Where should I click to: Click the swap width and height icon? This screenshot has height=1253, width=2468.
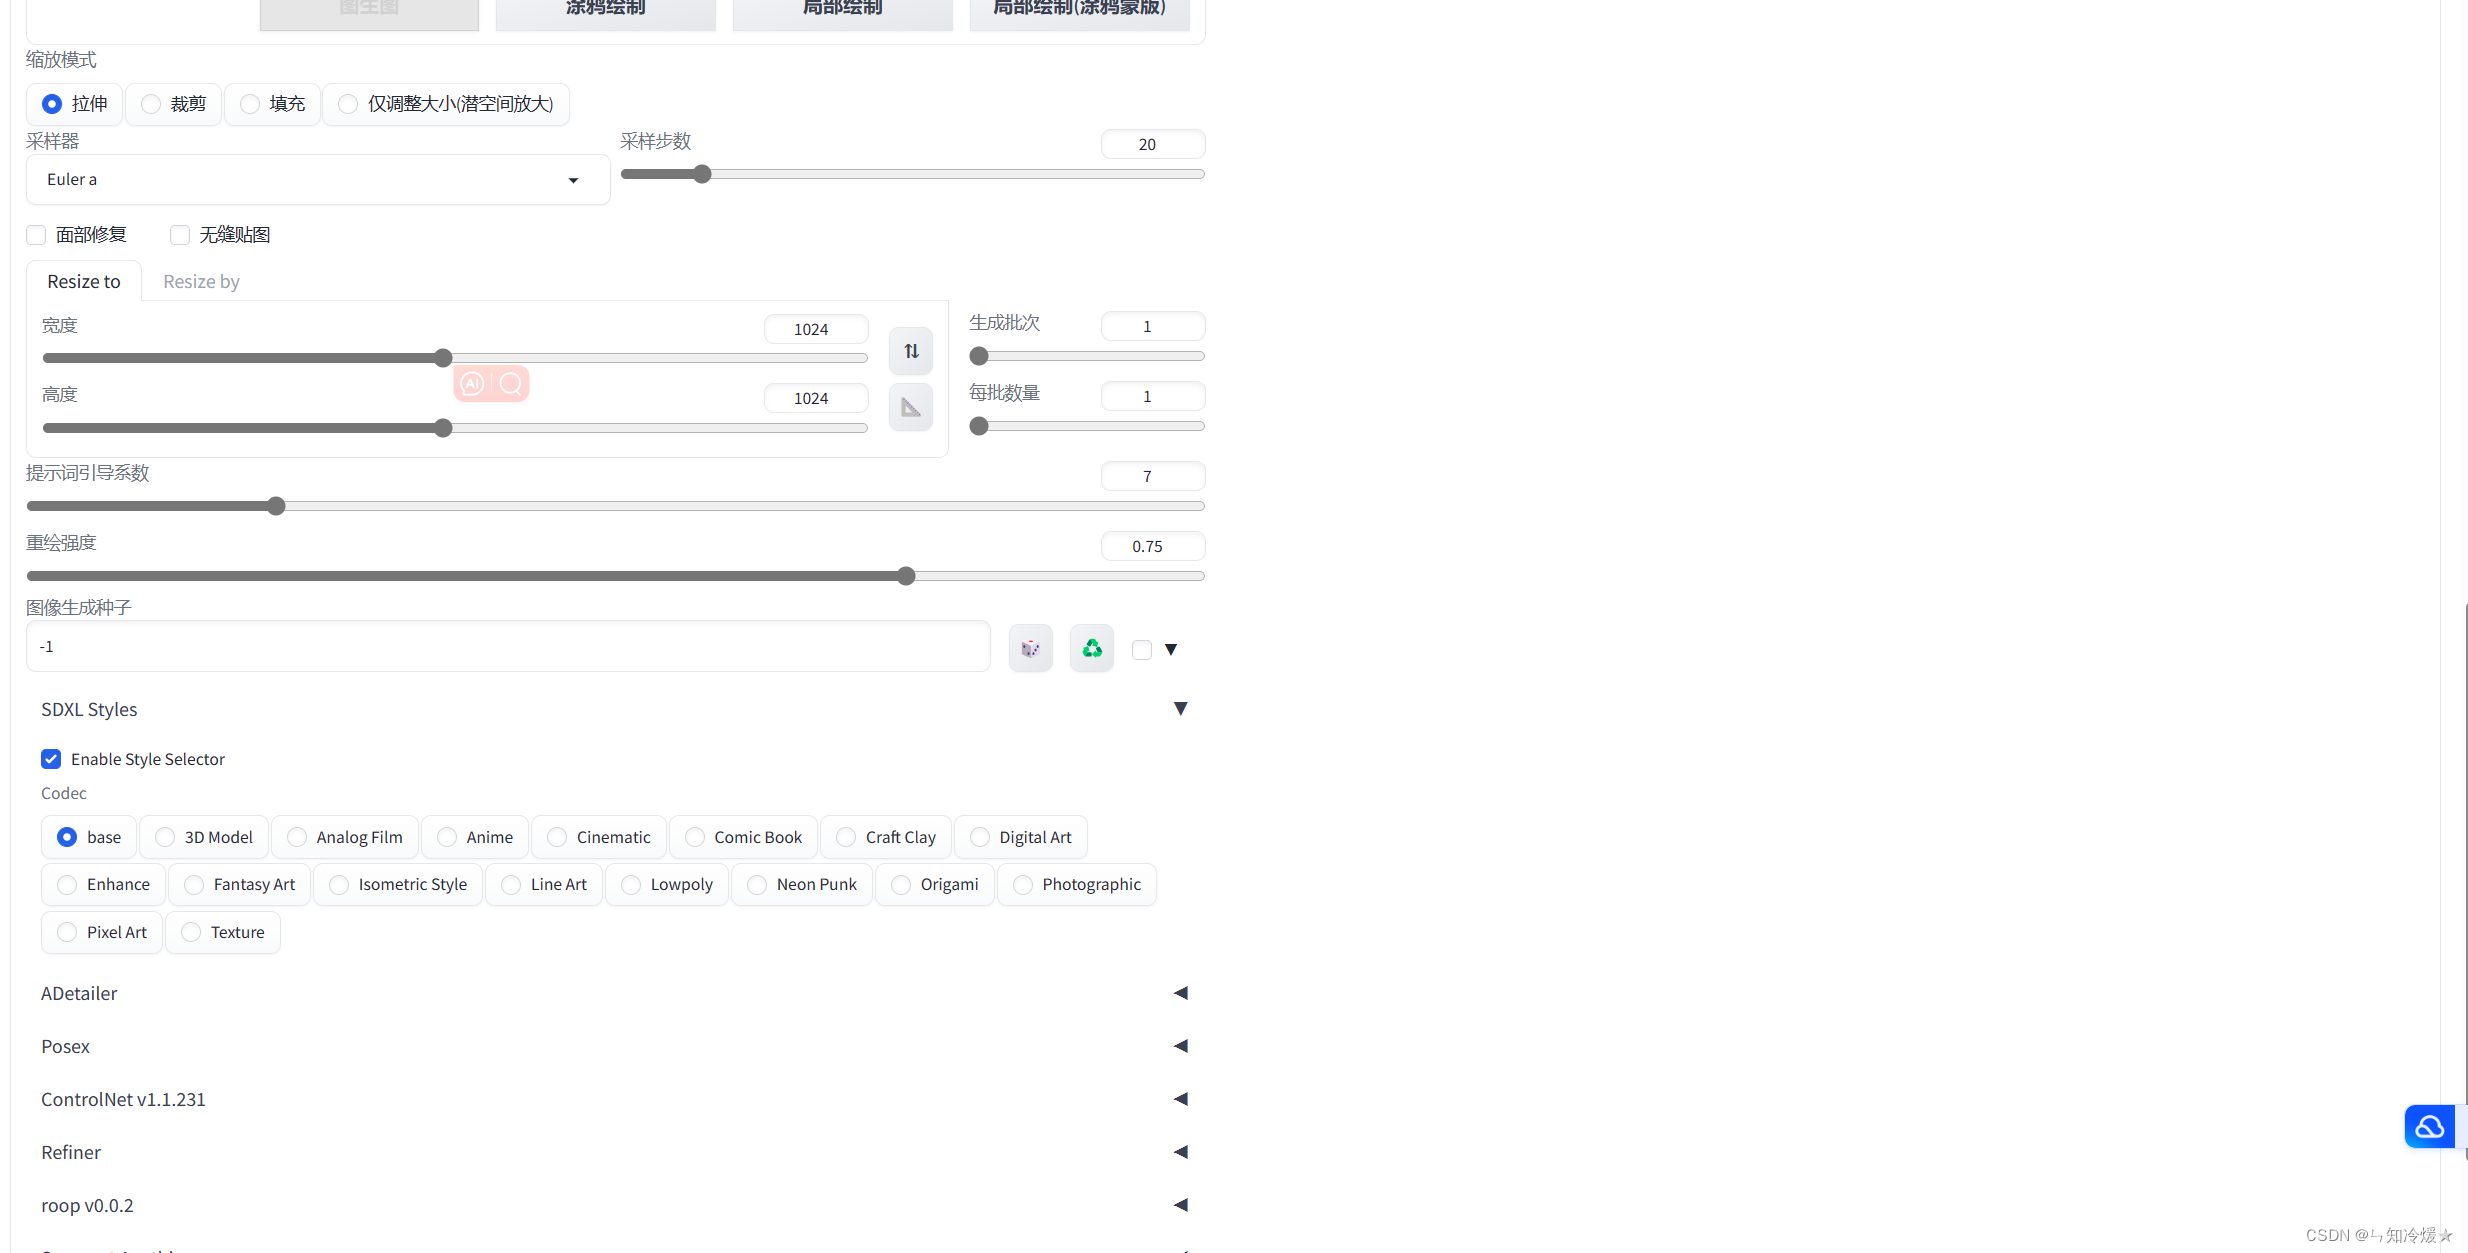911,351
